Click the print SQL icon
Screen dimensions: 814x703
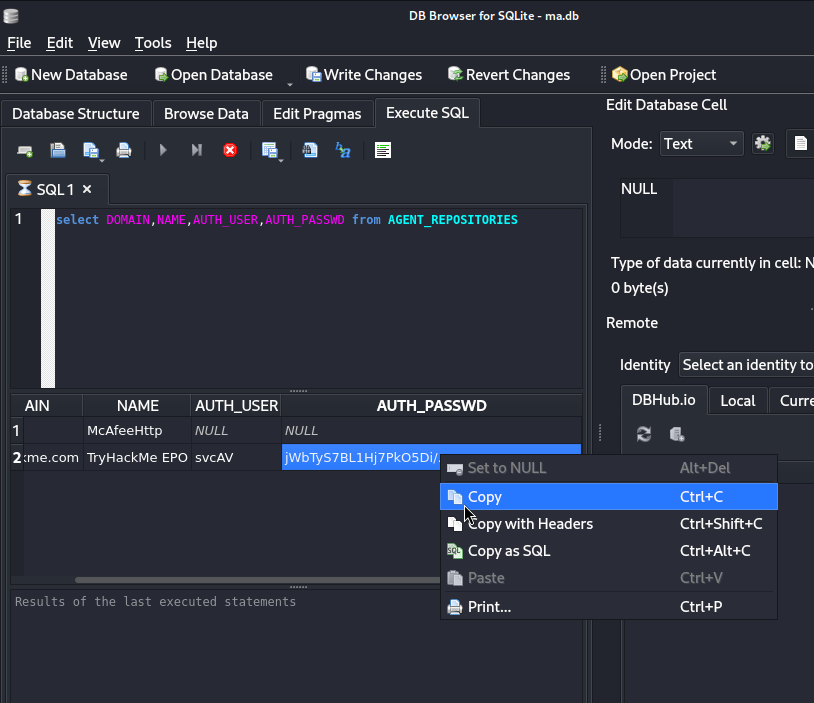124,151
